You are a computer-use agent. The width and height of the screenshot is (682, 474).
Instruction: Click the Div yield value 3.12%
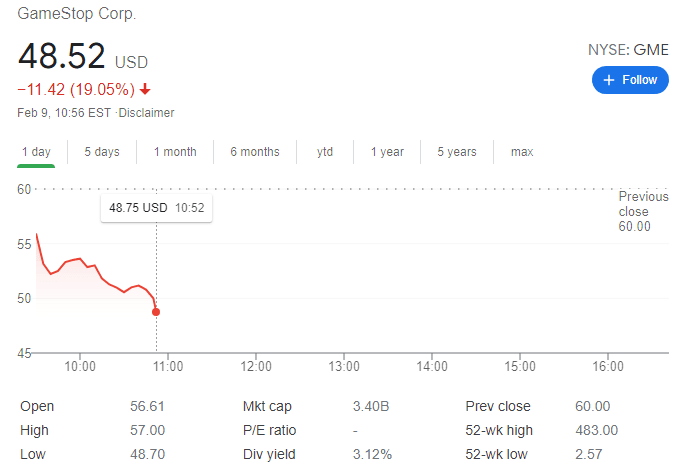[372, 454]
